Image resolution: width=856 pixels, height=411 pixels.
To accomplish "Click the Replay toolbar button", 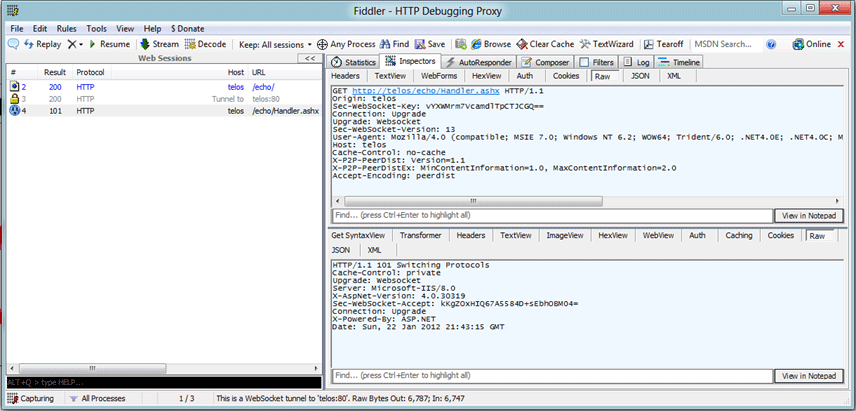I will [x=43, y=44].
